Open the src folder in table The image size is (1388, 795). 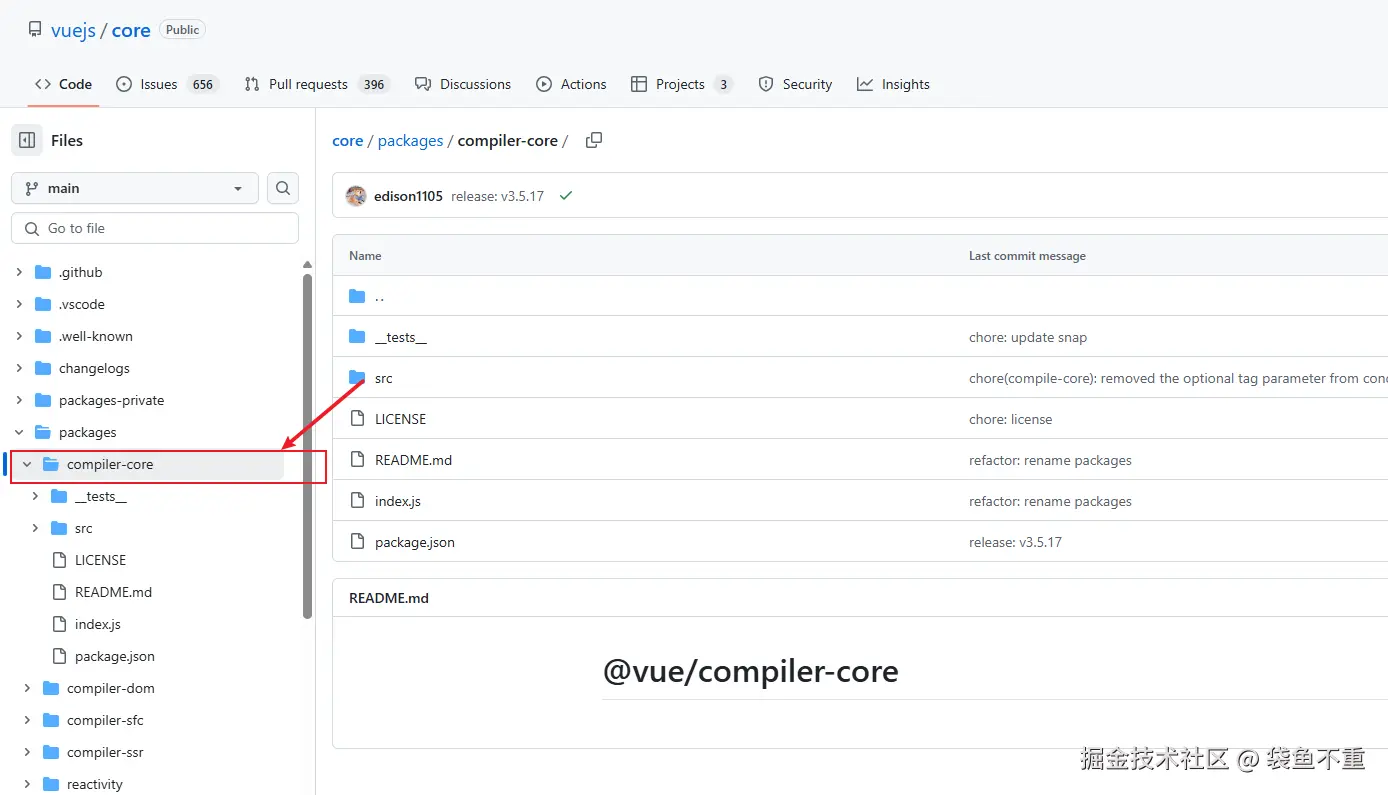pyautogui.click(x=384, y=378)
